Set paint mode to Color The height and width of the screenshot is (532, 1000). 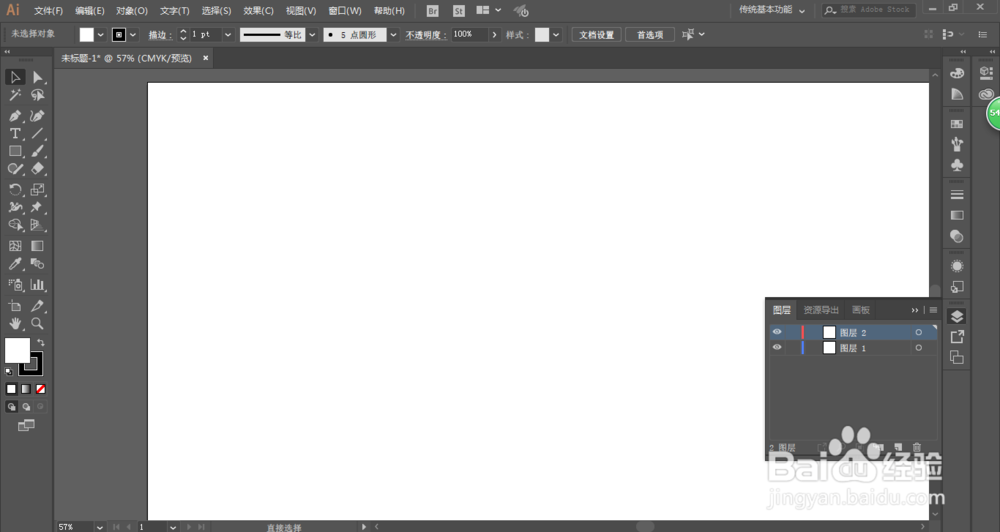point(11,389)
